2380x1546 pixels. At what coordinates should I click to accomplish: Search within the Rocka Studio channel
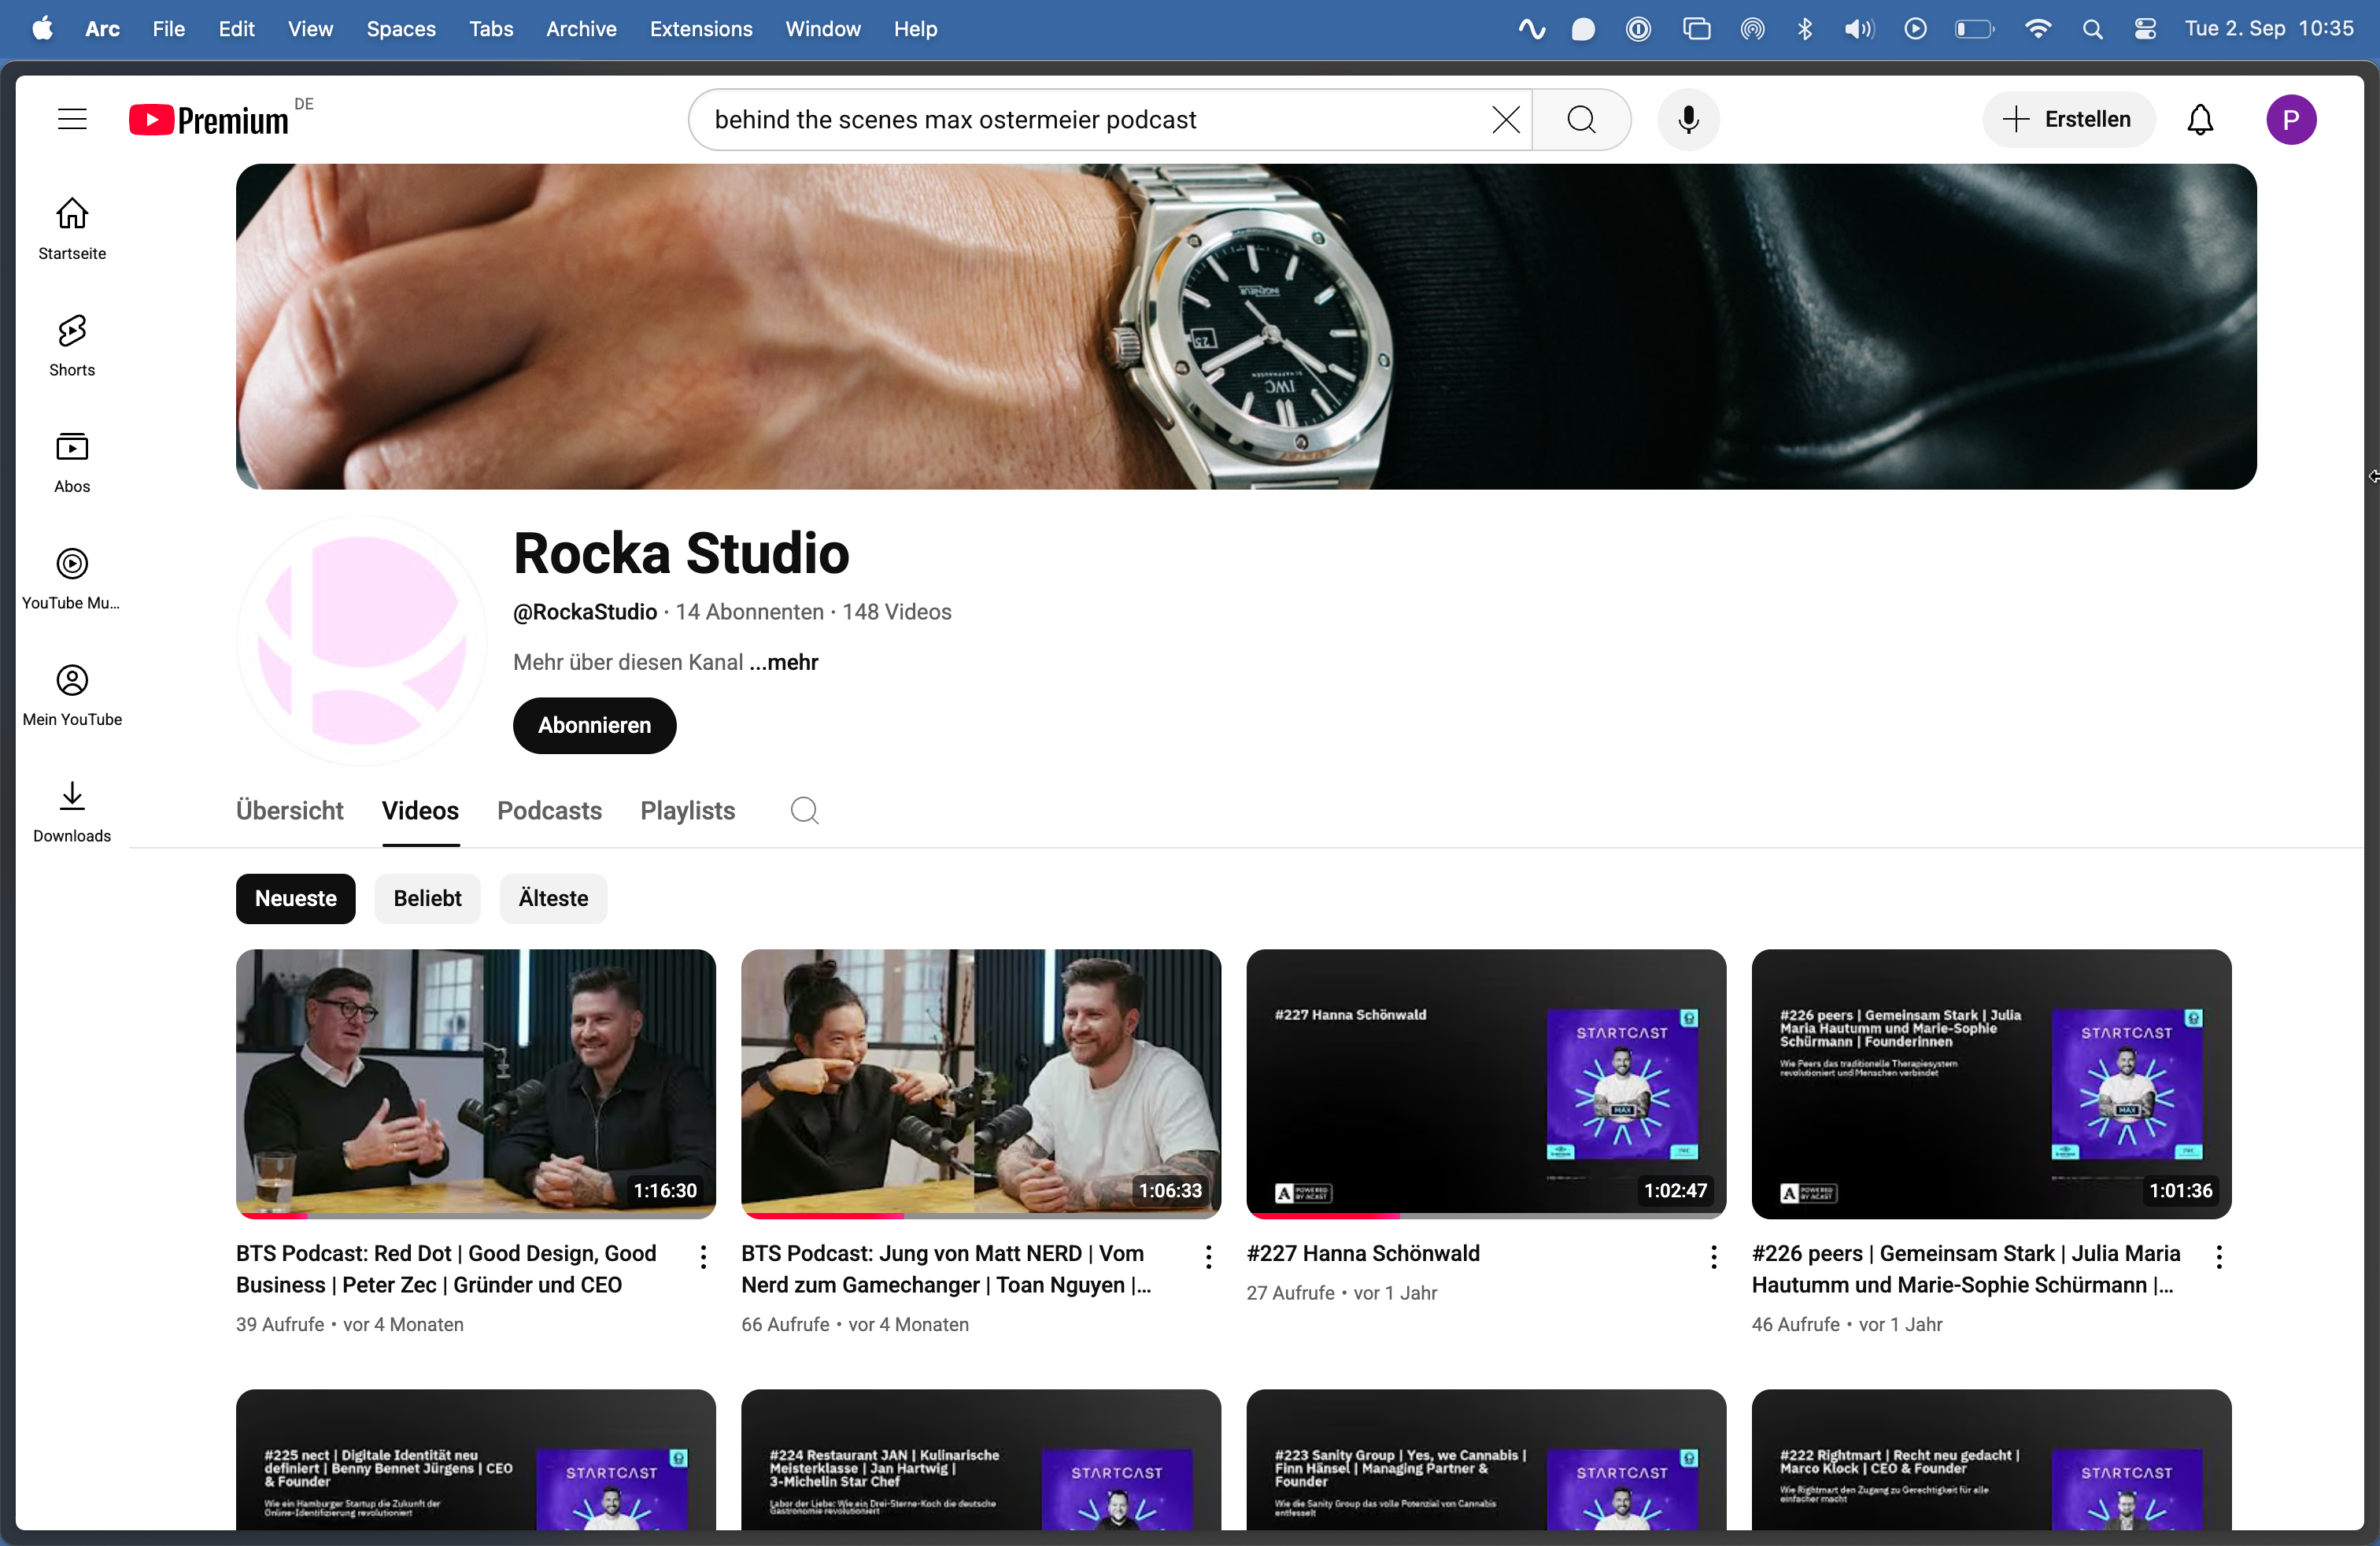point(804,810)
